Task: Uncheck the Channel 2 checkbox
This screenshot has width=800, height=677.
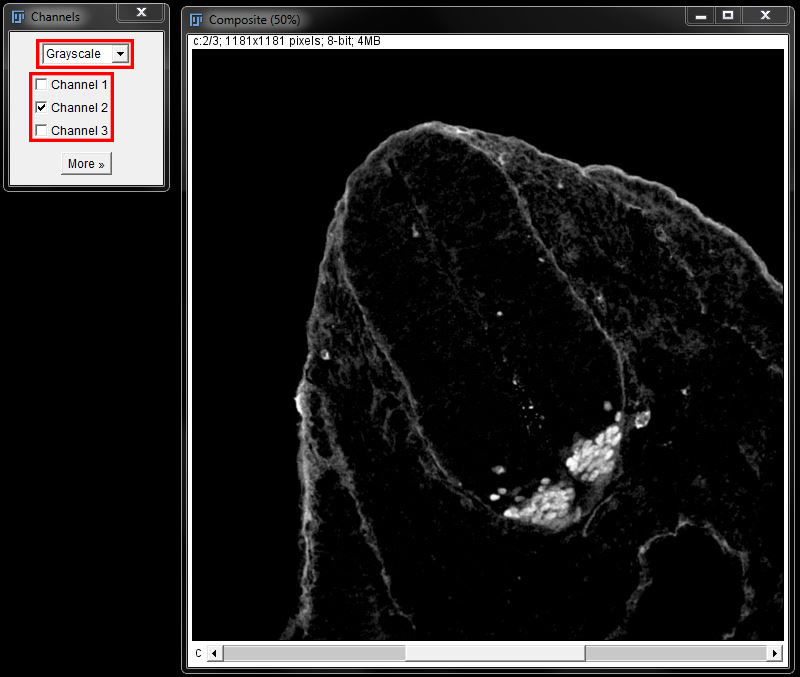Action: tap(41, 108)
